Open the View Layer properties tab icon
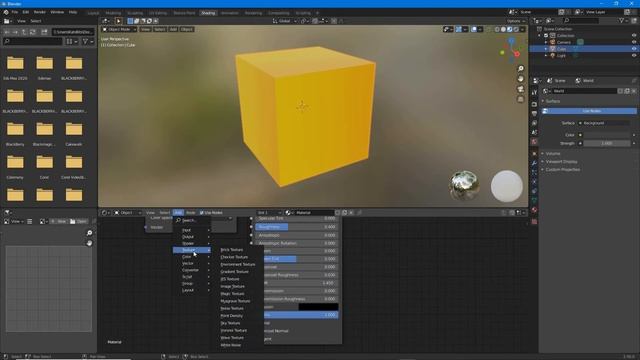 (x=534, y=123)
